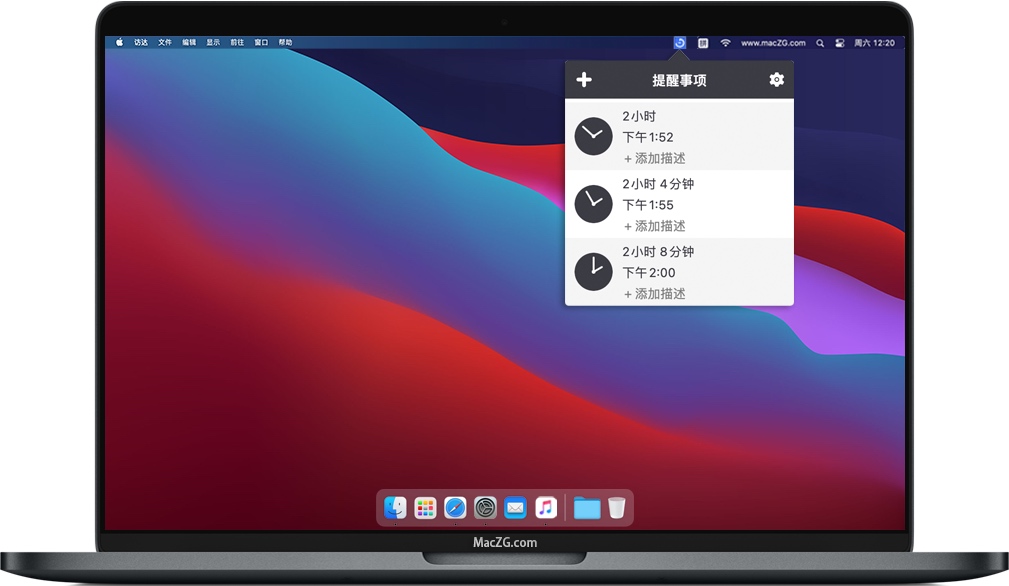Click the Wi-Fi icon in menu bar
This screenshot has width=1009, height=586.
pos(726,43)
